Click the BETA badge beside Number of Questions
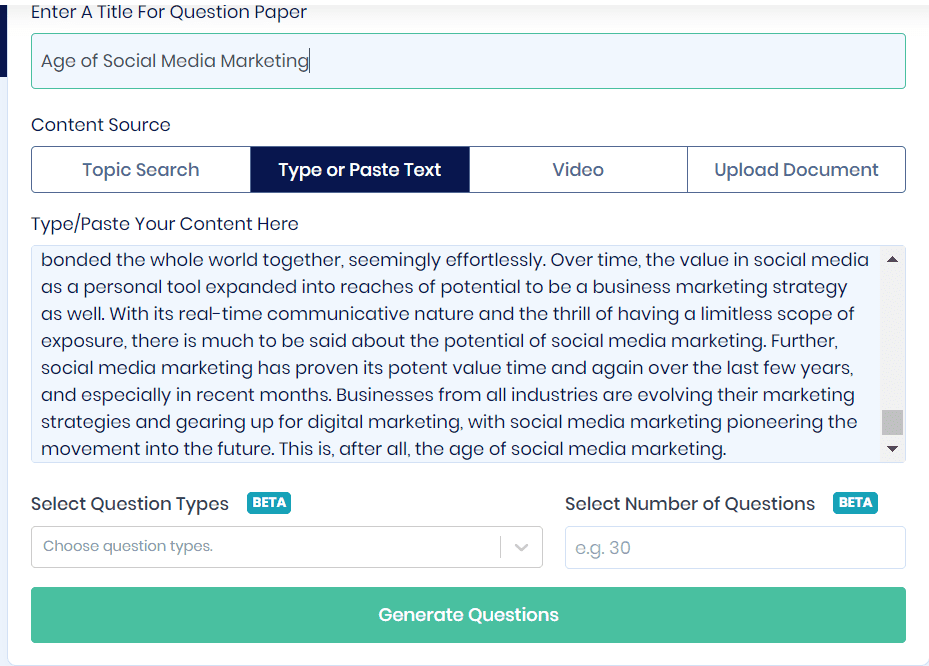Screen dimensions: 929x666 pos(855,503)
